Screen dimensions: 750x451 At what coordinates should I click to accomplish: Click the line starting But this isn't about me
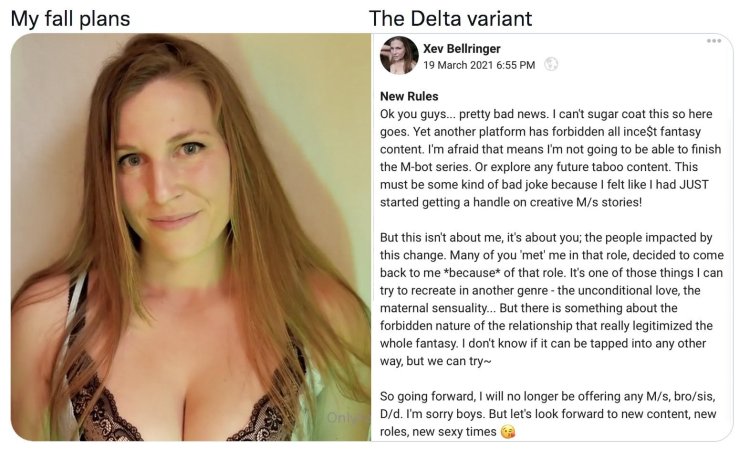546,238
